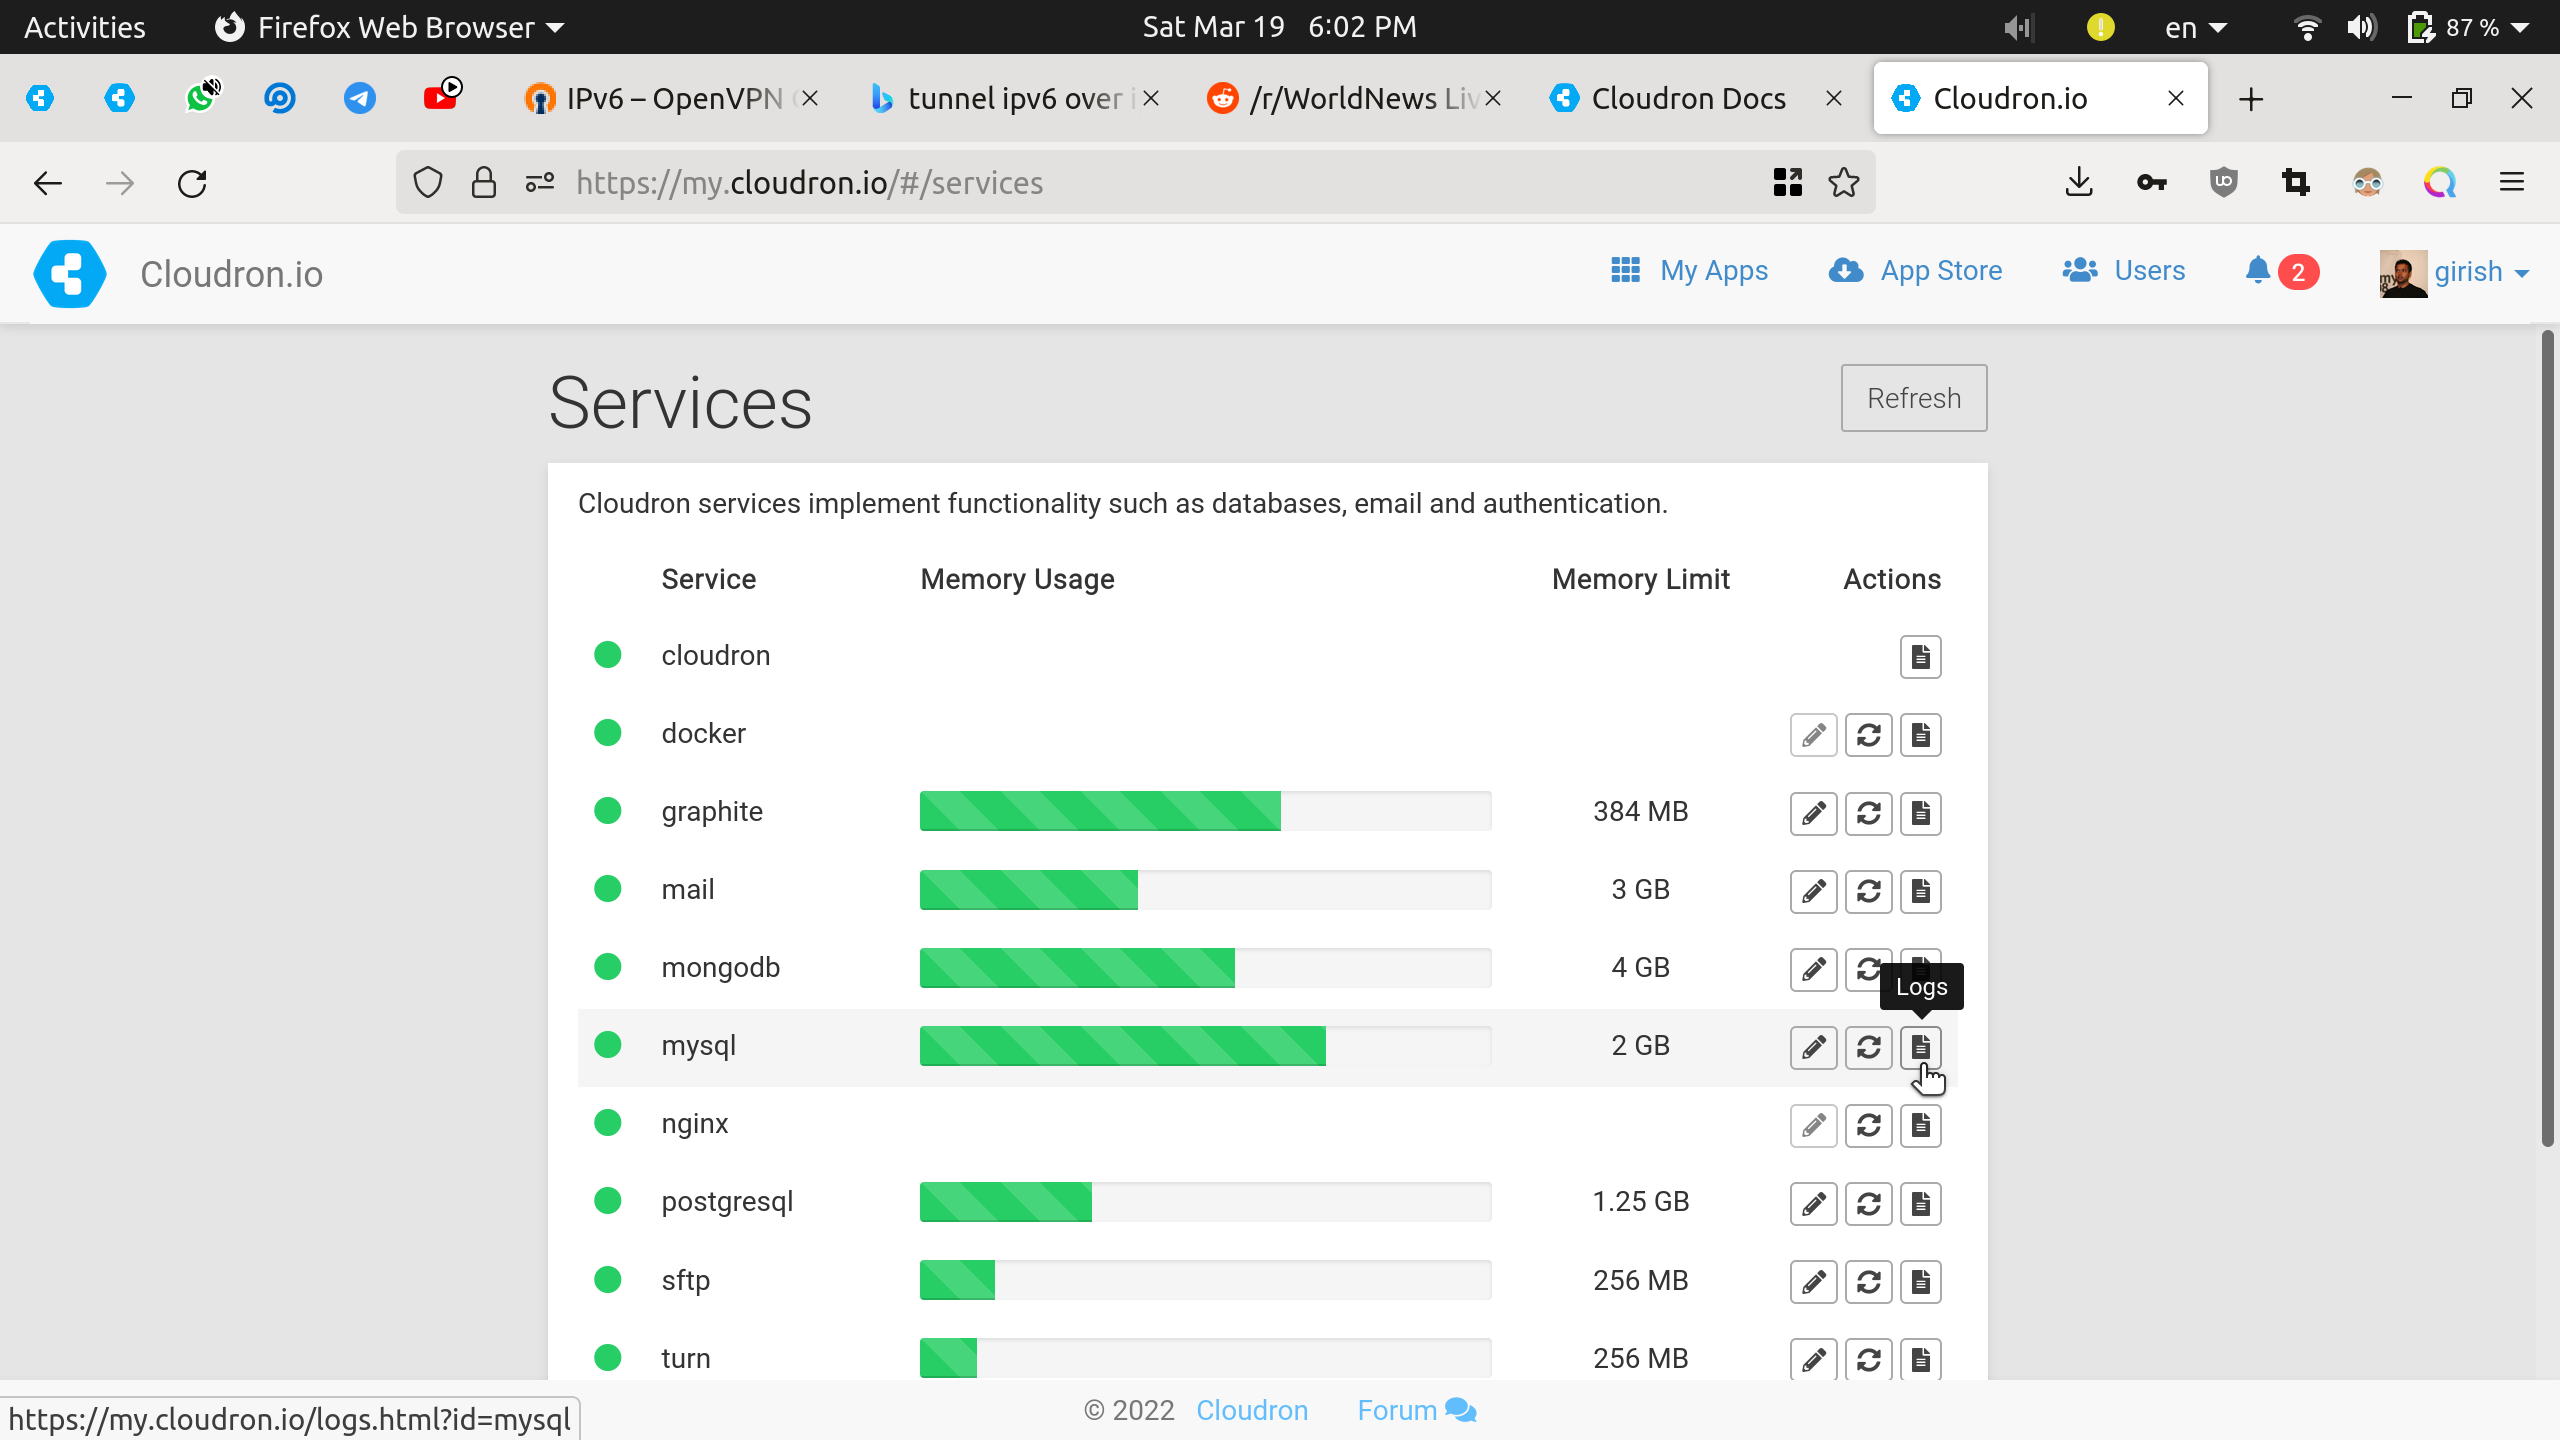This screenshot has height=1440, width=2560.
Task: Open logs for sftp service
Action: coord(1920,1281)
